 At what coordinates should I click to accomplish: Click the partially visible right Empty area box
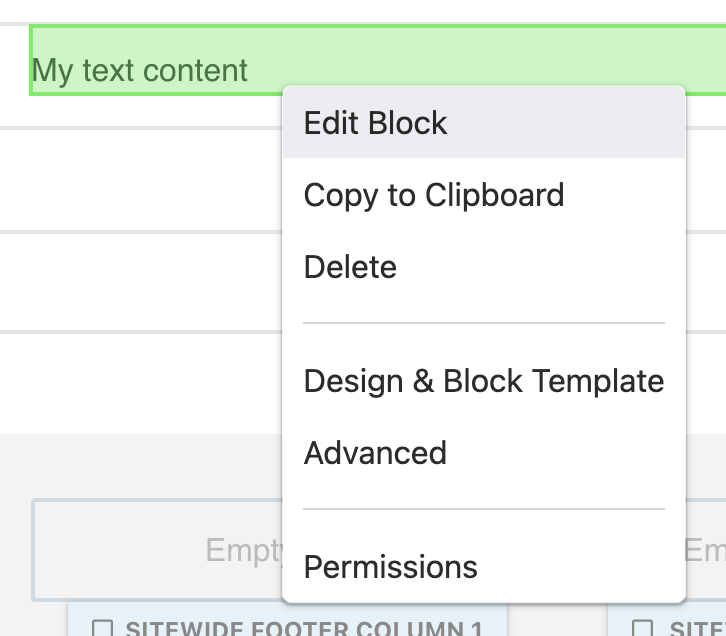[x=706, y=550]
